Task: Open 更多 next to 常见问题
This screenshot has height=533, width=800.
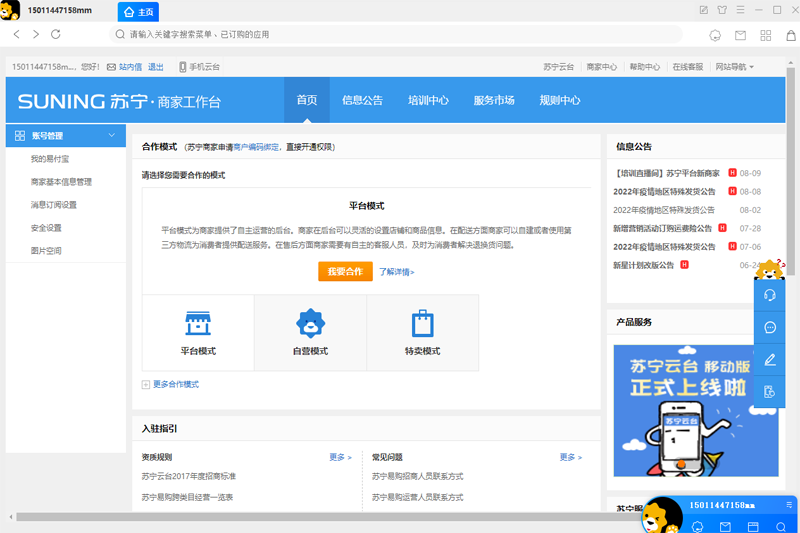Action: pyautogui.click(x=570, y=457)
